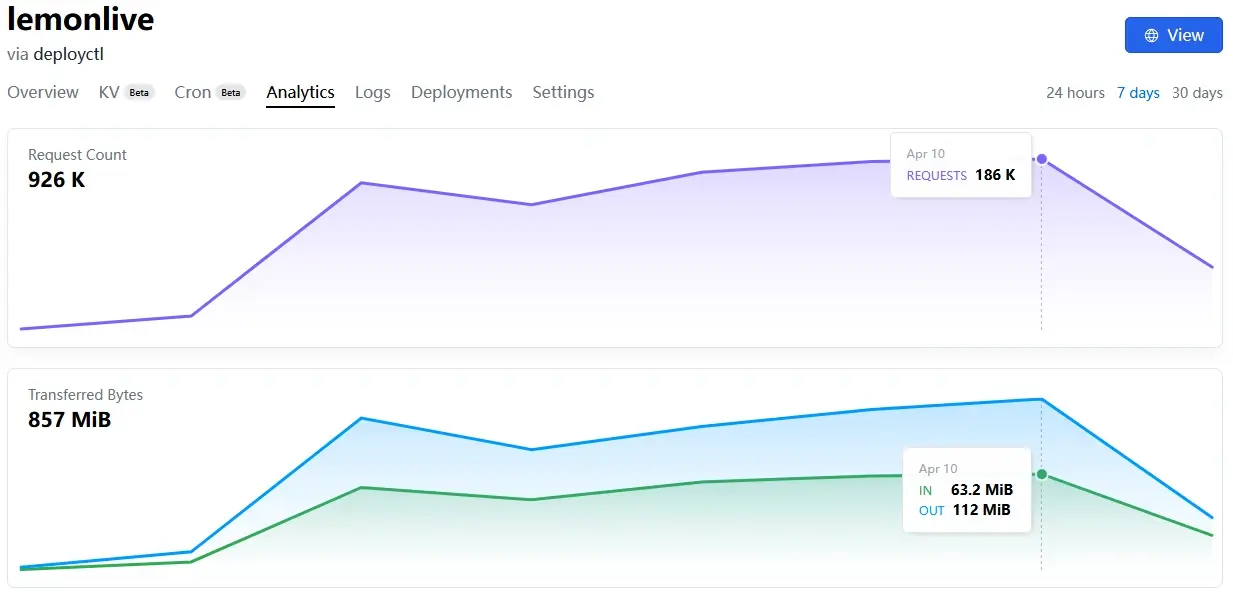This screenshot has width=1233, height=599.
Task: Open the Settings tab
Action: pyautogui.click(x=563, y=92)
